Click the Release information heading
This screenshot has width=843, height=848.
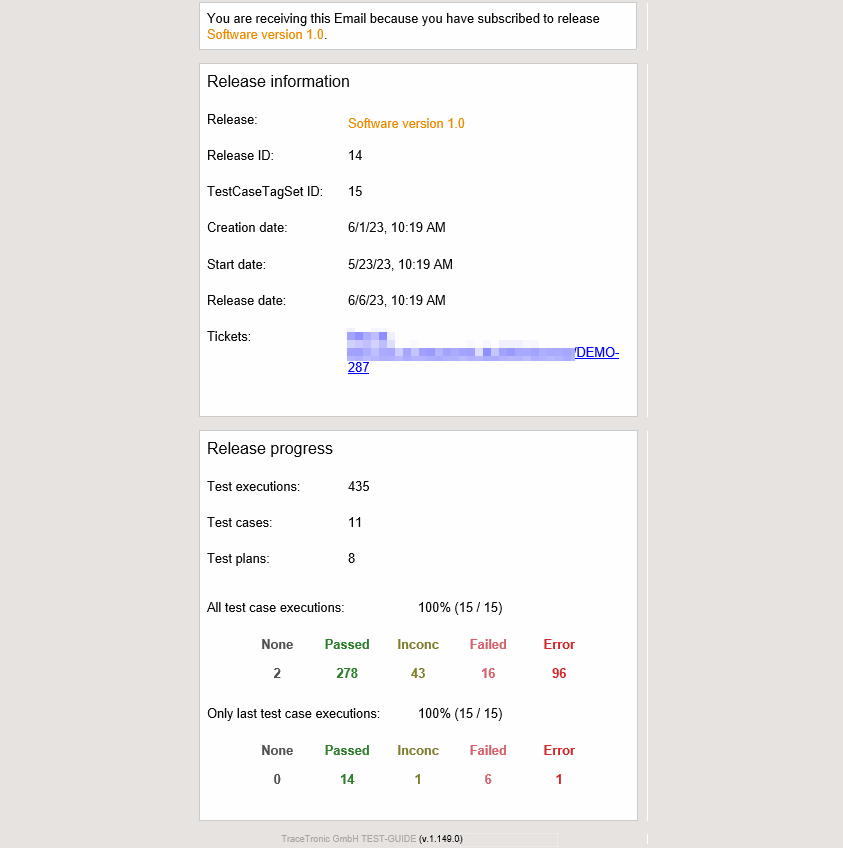pyautogui.click(x=278, y=82)
